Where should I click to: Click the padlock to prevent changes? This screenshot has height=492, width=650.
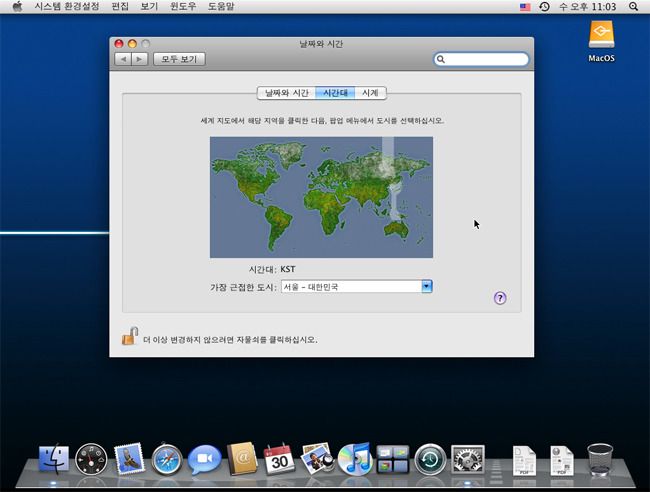130,336
